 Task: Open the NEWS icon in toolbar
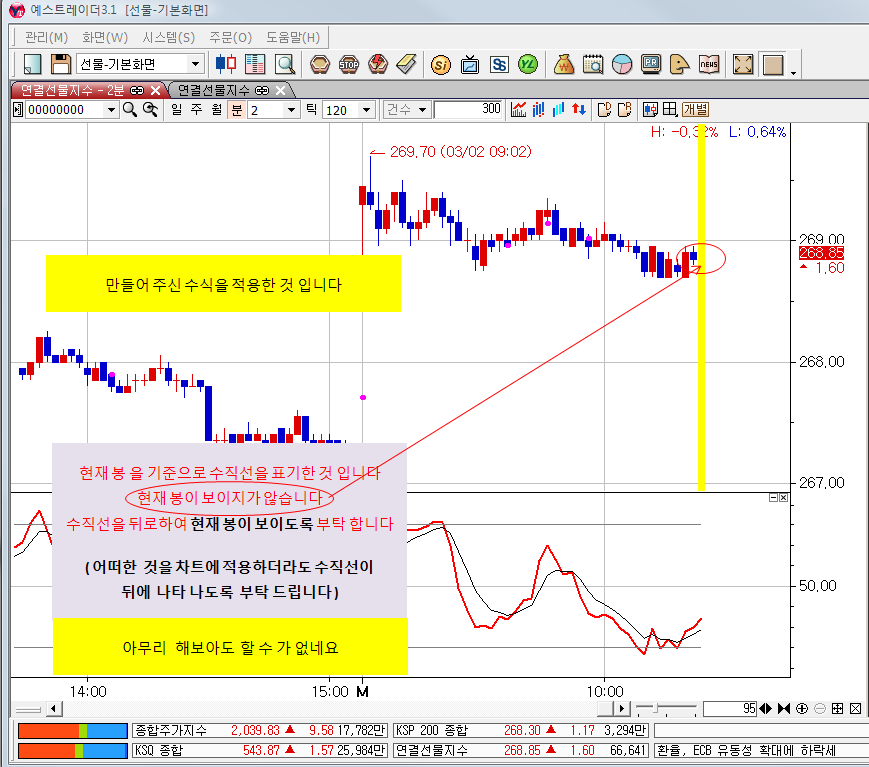[709, 64]
